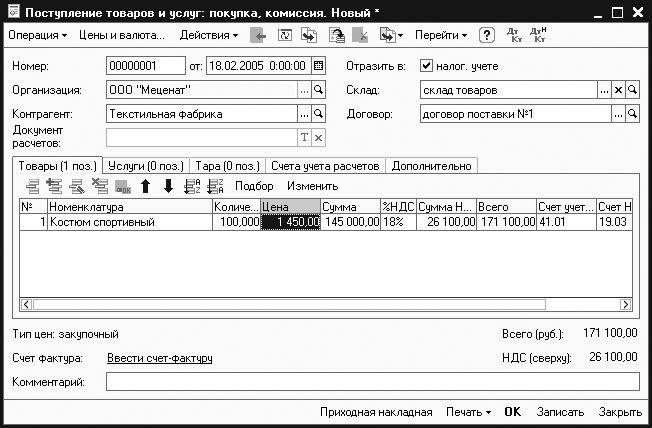652x428 pixels.
Task: Open the Печать dropdown at the bottom
Action: 468,412
